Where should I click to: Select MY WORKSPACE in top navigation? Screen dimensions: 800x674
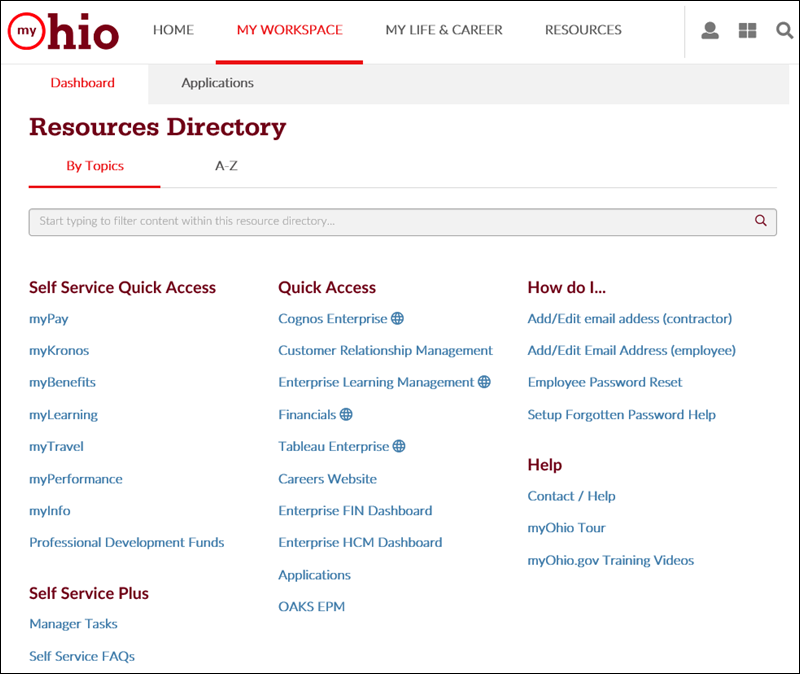pyautogui.click(x=289, y=30)
